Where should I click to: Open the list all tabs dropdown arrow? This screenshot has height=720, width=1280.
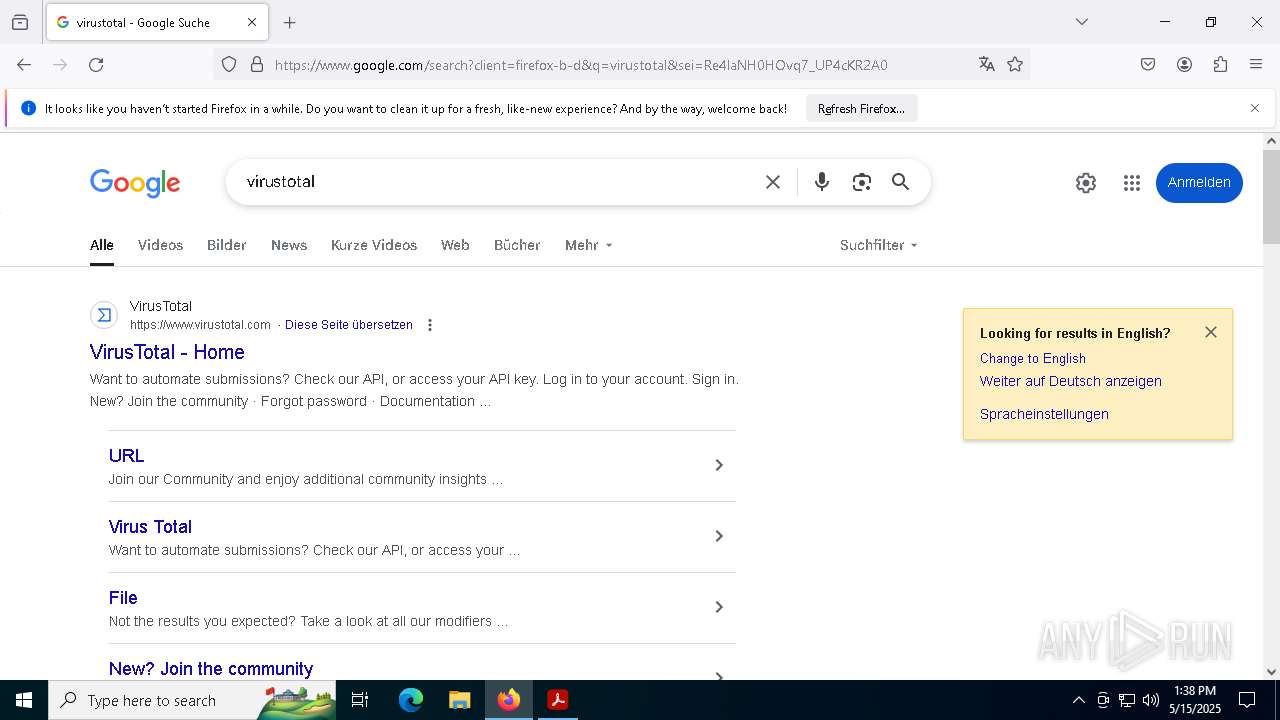(x=1081, y=22)
